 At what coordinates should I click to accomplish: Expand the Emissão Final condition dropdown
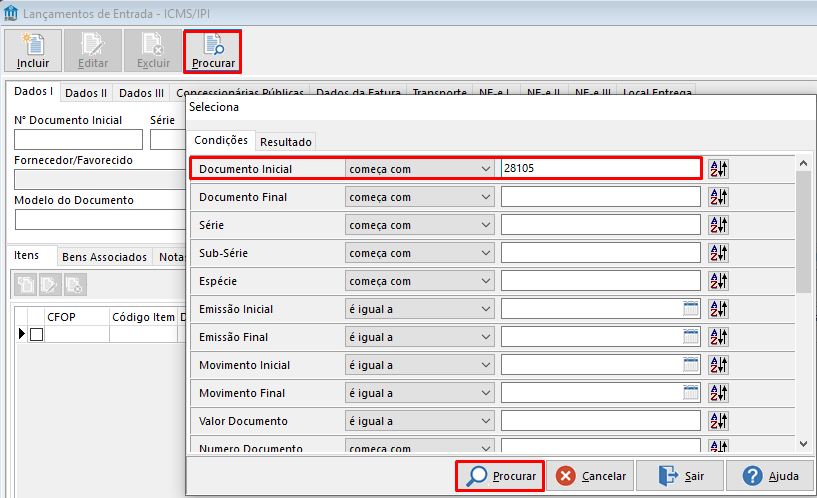point(486,338)
